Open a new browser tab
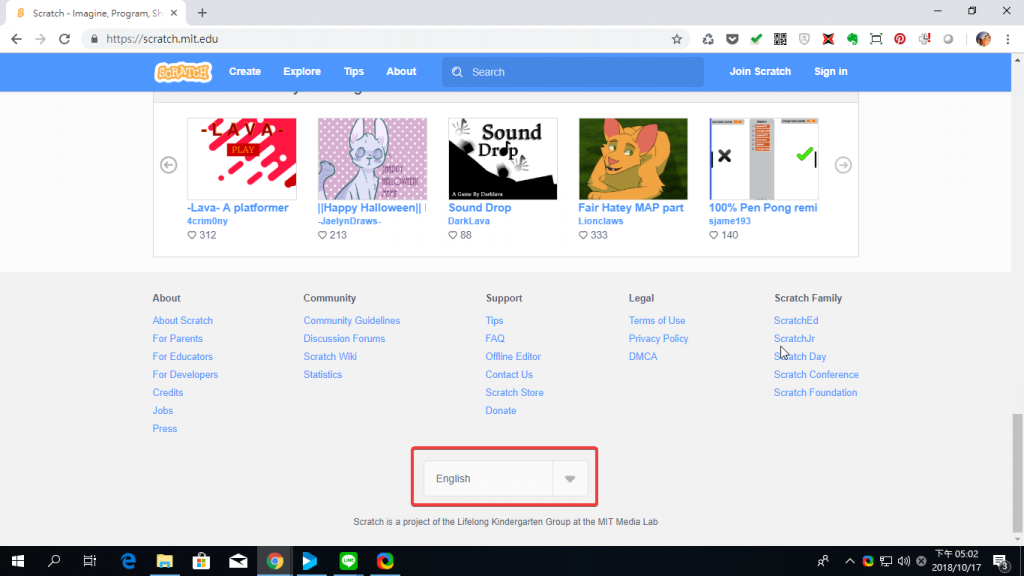This screenshot has height=576, width=1024. 202,13
